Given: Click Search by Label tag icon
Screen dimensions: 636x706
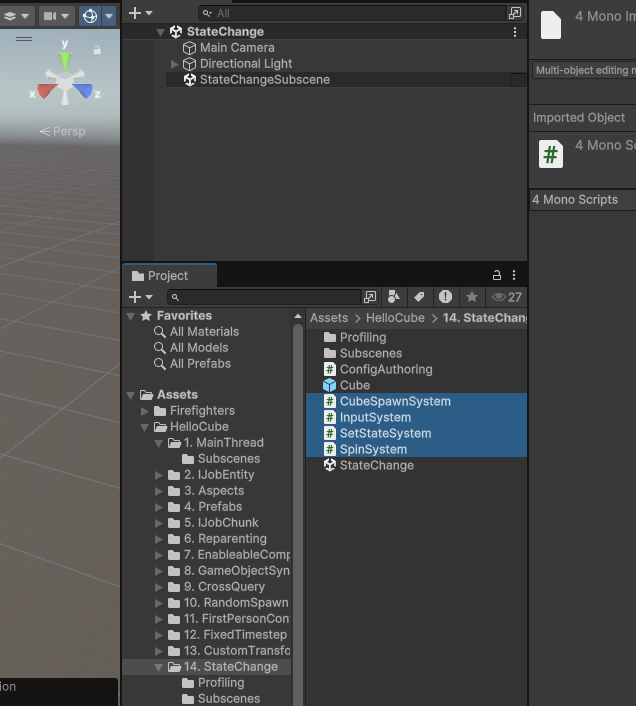Looking at the screenshot, I should click(419, 297).
